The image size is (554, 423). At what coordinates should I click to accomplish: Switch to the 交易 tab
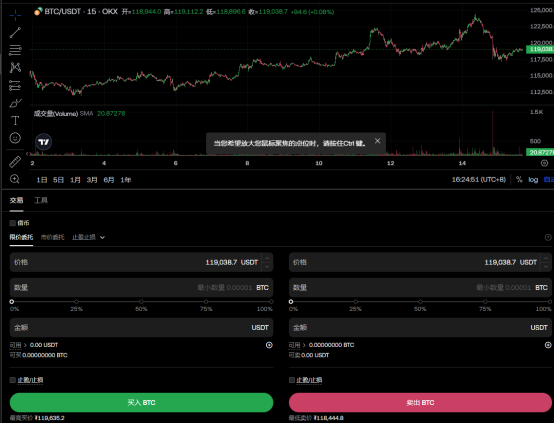pyautogui.click(x=16, y=200)
